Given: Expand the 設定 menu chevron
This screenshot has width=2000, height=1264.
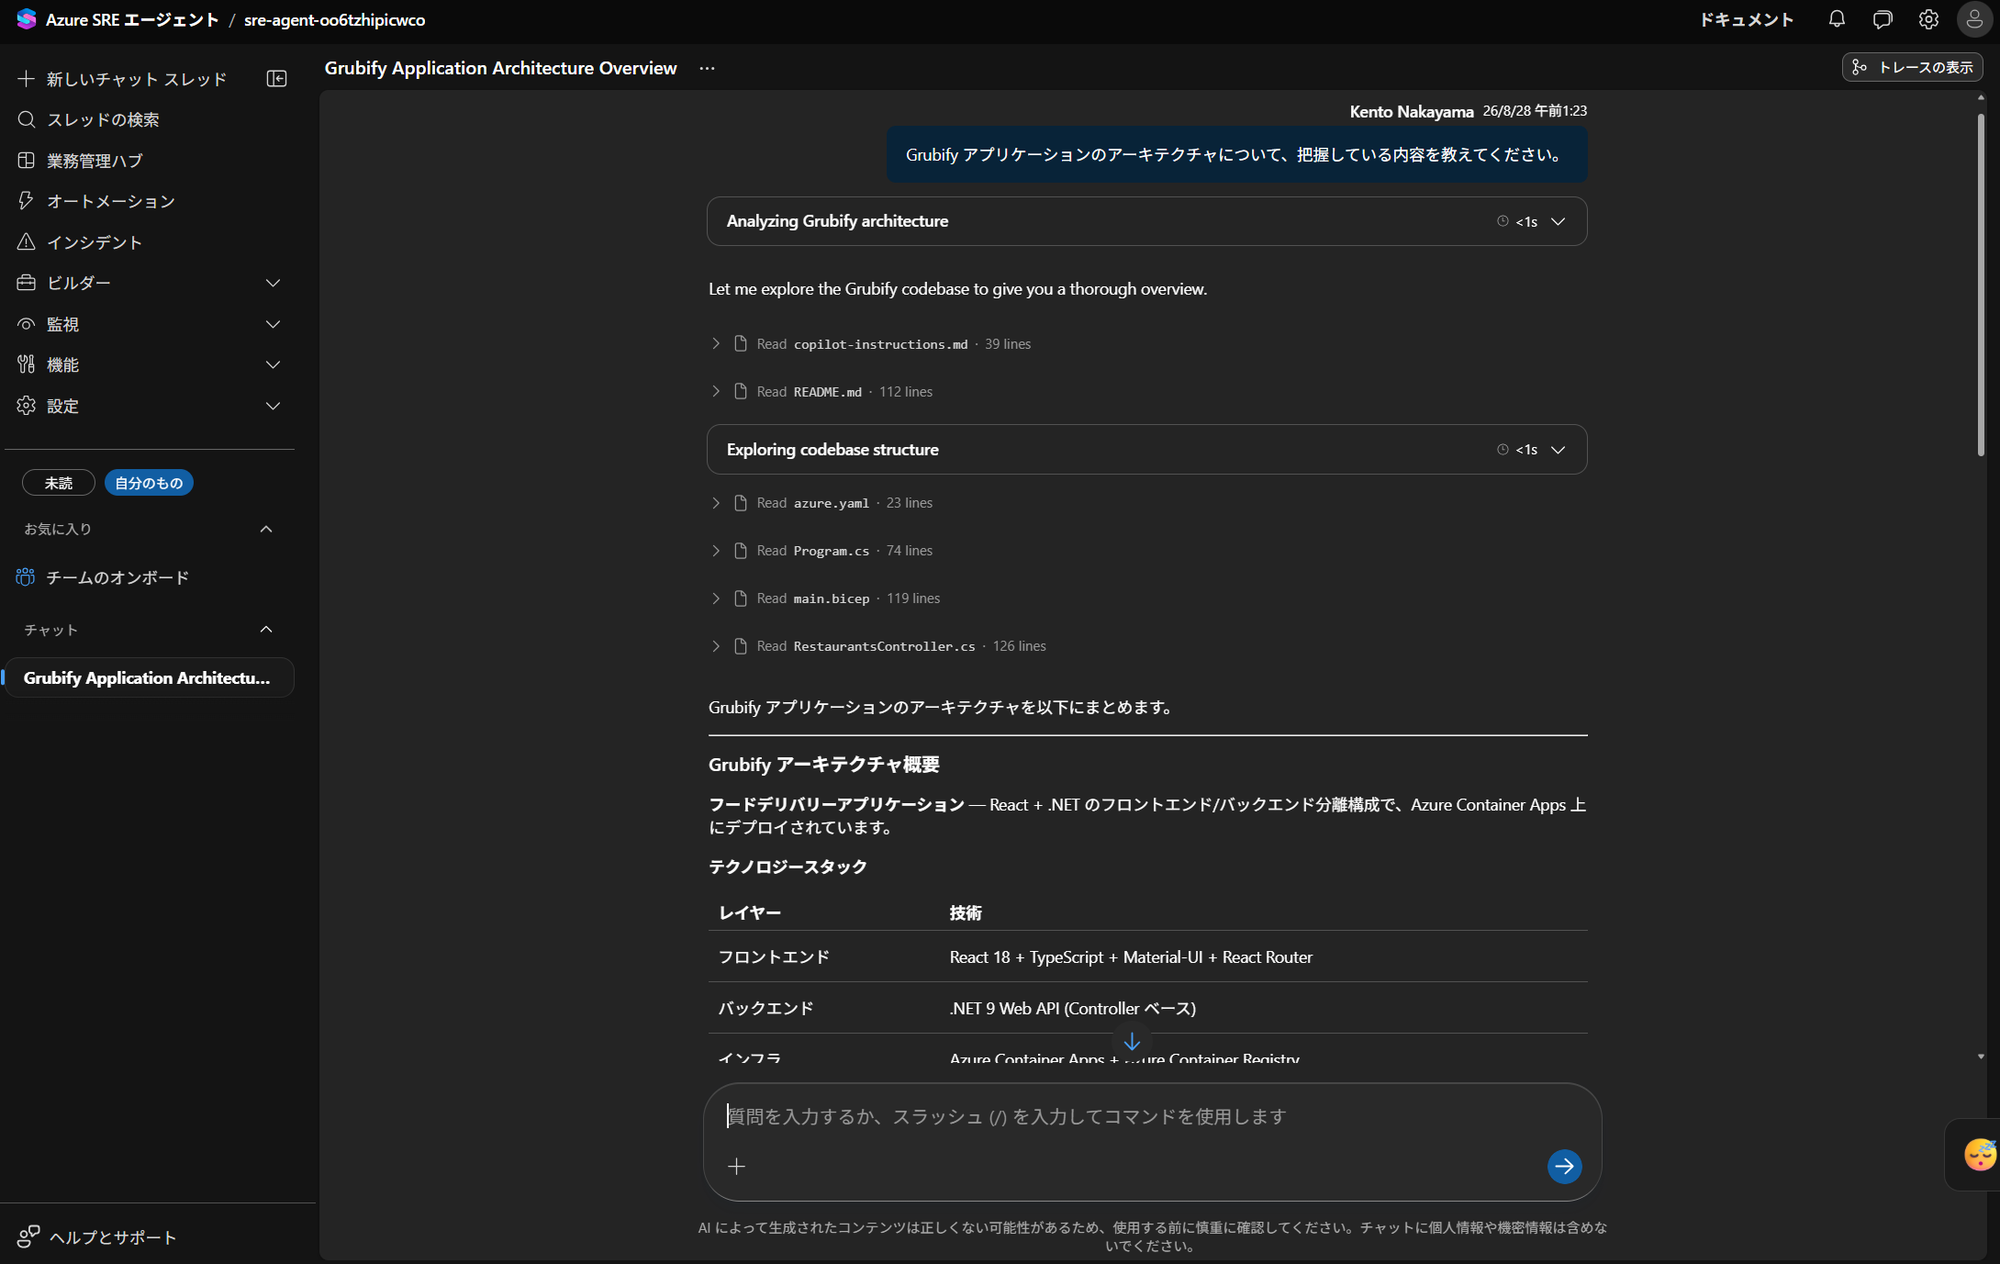Looking at the screenshot, I should tap(273, 405).
